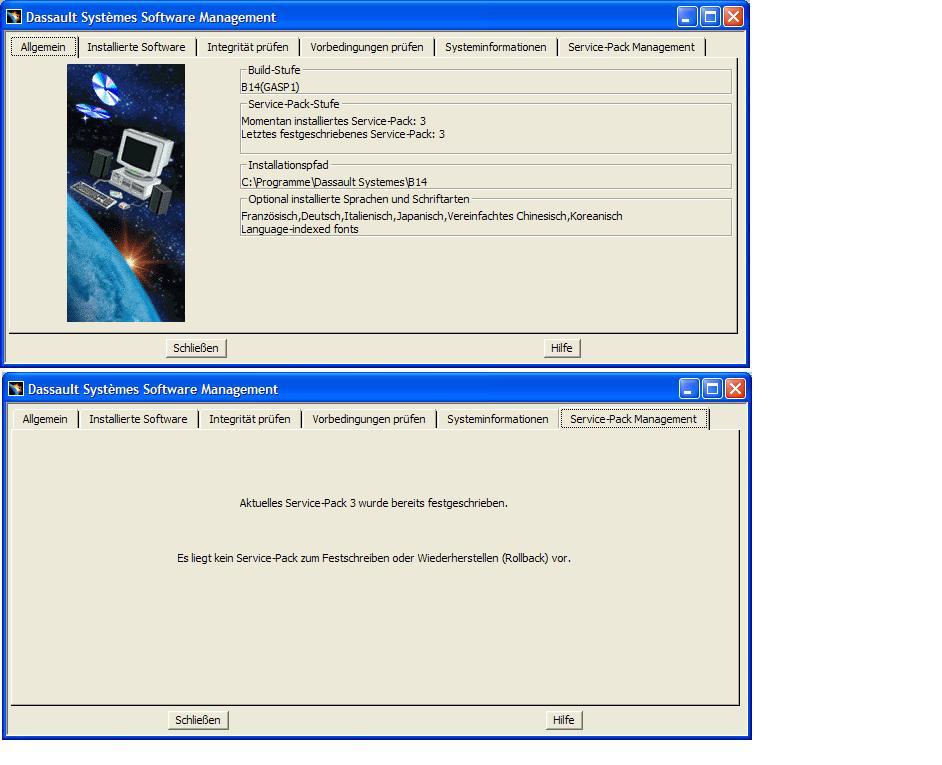This screenshot has width=942, height=765.
Task: Maximize the bottom Software Management window
Action: [x=712, y=389]
